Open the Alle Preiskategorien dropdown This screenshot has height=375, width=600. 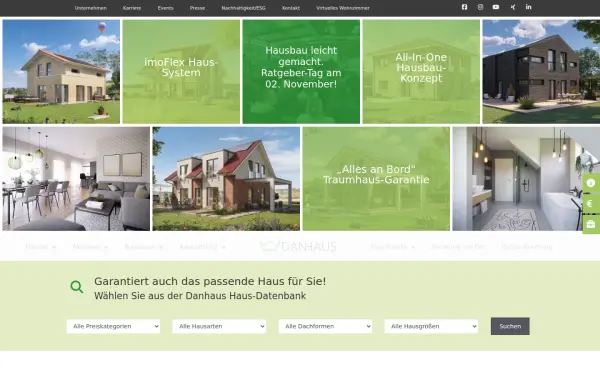[x=113, y=326]
